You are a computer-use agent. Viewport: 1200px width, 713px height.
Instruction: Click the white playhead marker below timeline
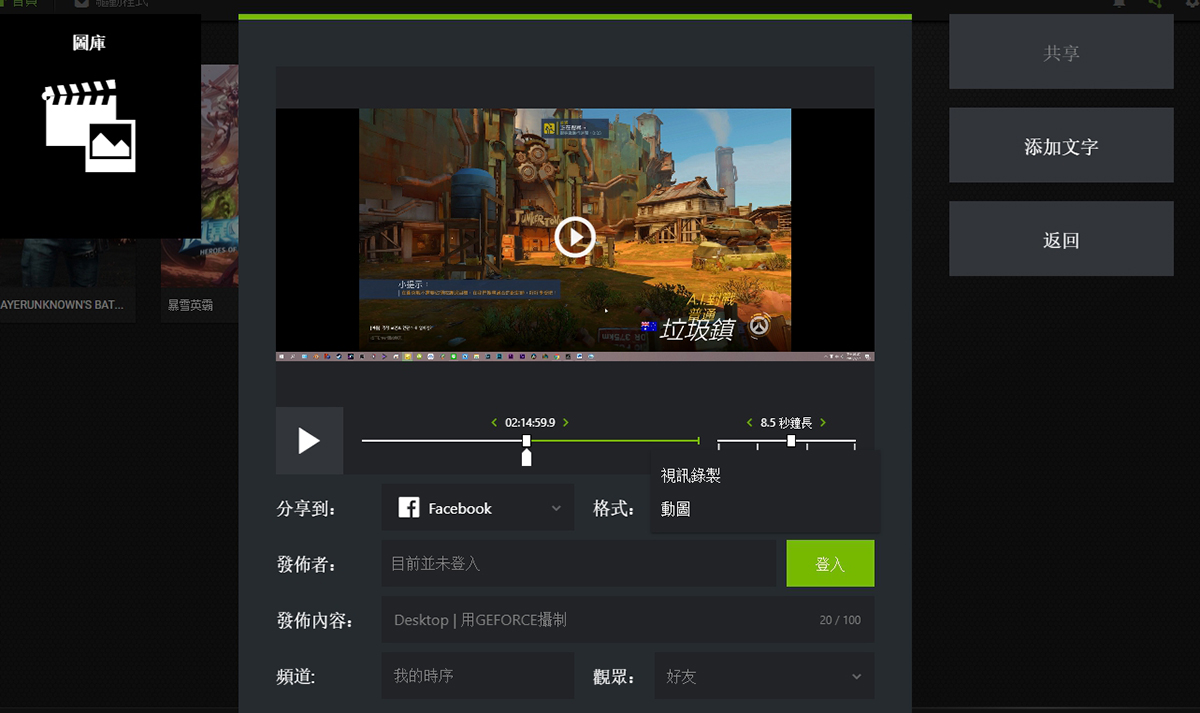click(526, 458)
